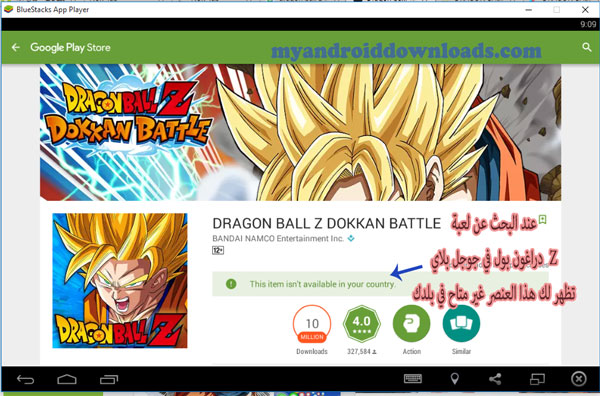600x396 pixels.
Task: Close BlueStacks via circled X icon
Action: tap(579, 379)
